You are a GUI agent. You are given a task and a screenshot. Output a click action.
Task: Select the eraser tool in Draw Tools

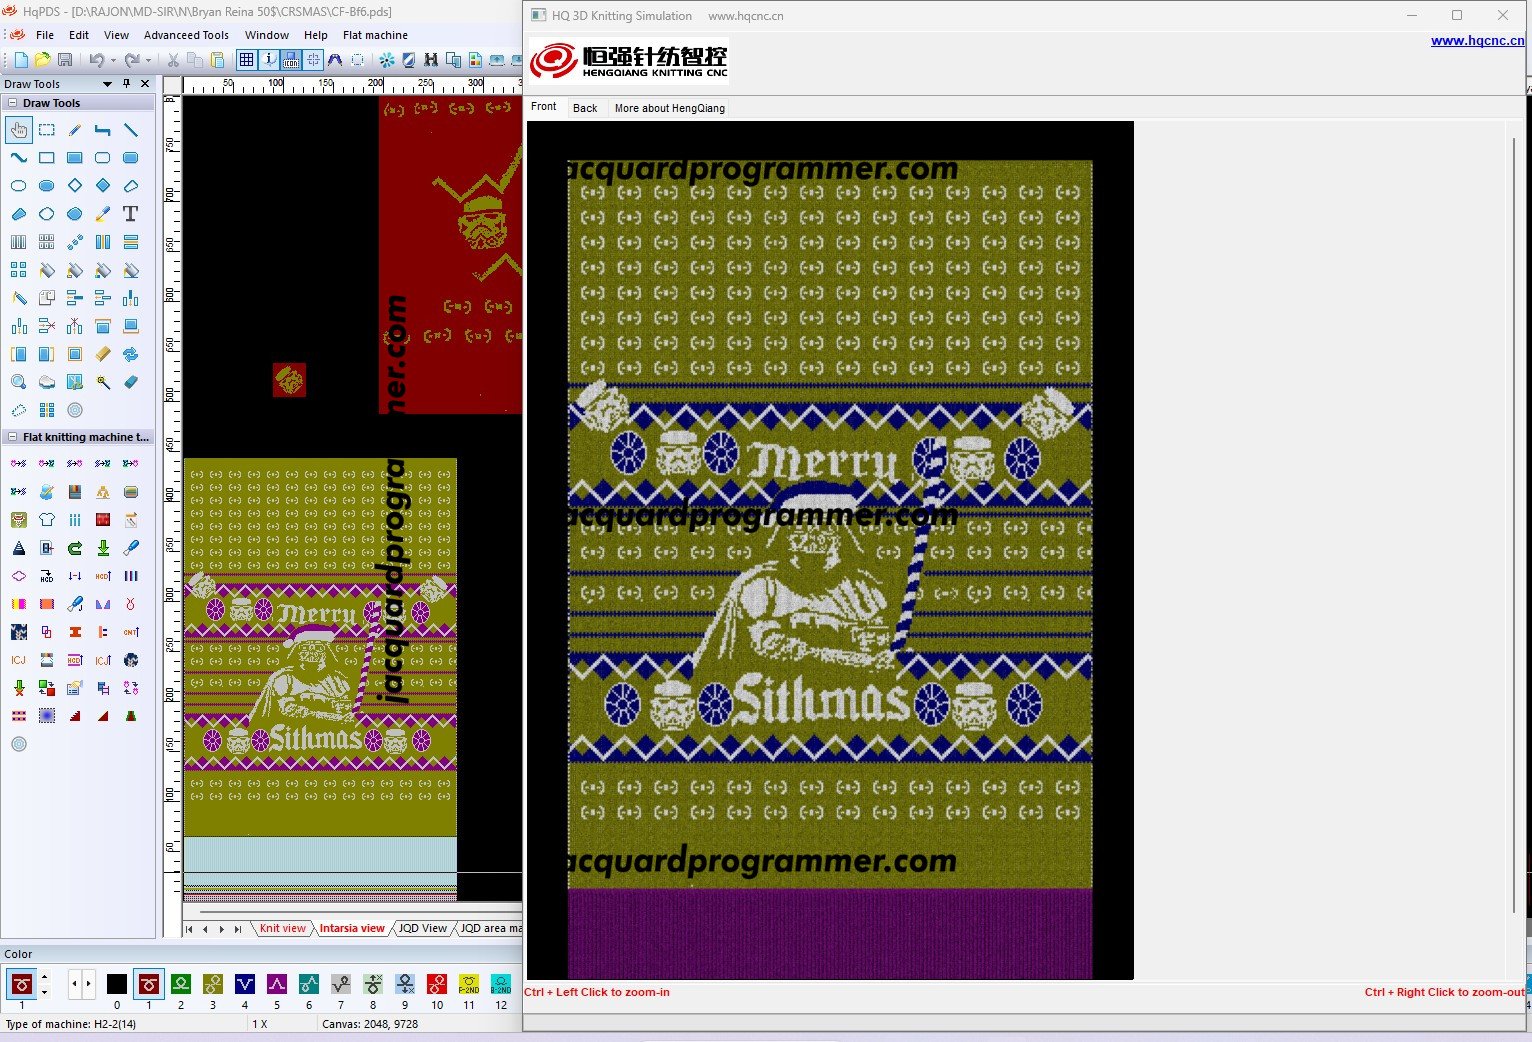[131, 382]
